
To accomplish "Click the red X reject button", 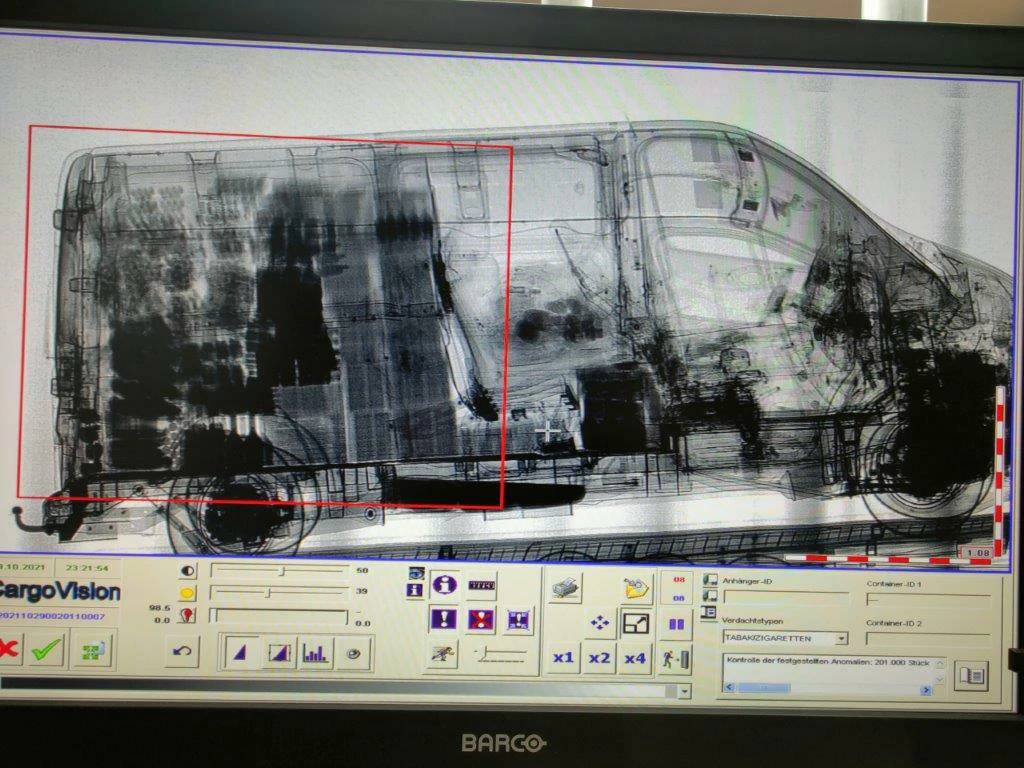I will 8,650.
